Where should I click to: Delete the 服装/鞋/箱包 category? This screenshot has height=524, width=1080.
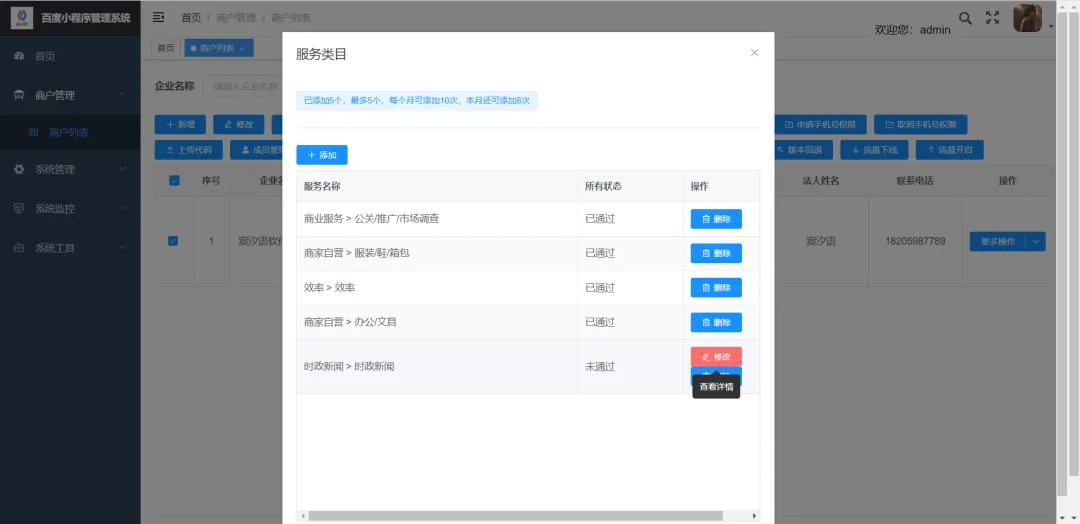coord(716,253)
